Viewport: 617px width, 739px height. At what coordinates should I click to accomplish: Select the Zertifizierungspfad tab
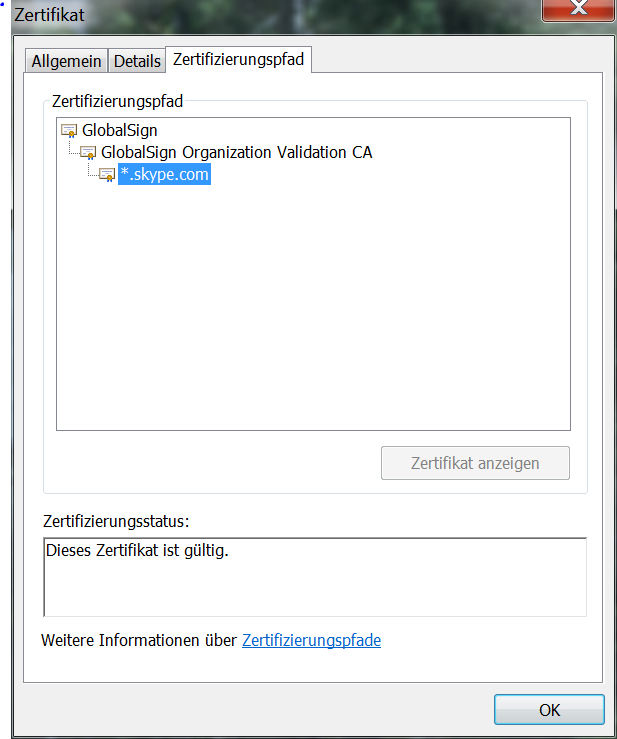coord(239,59)
